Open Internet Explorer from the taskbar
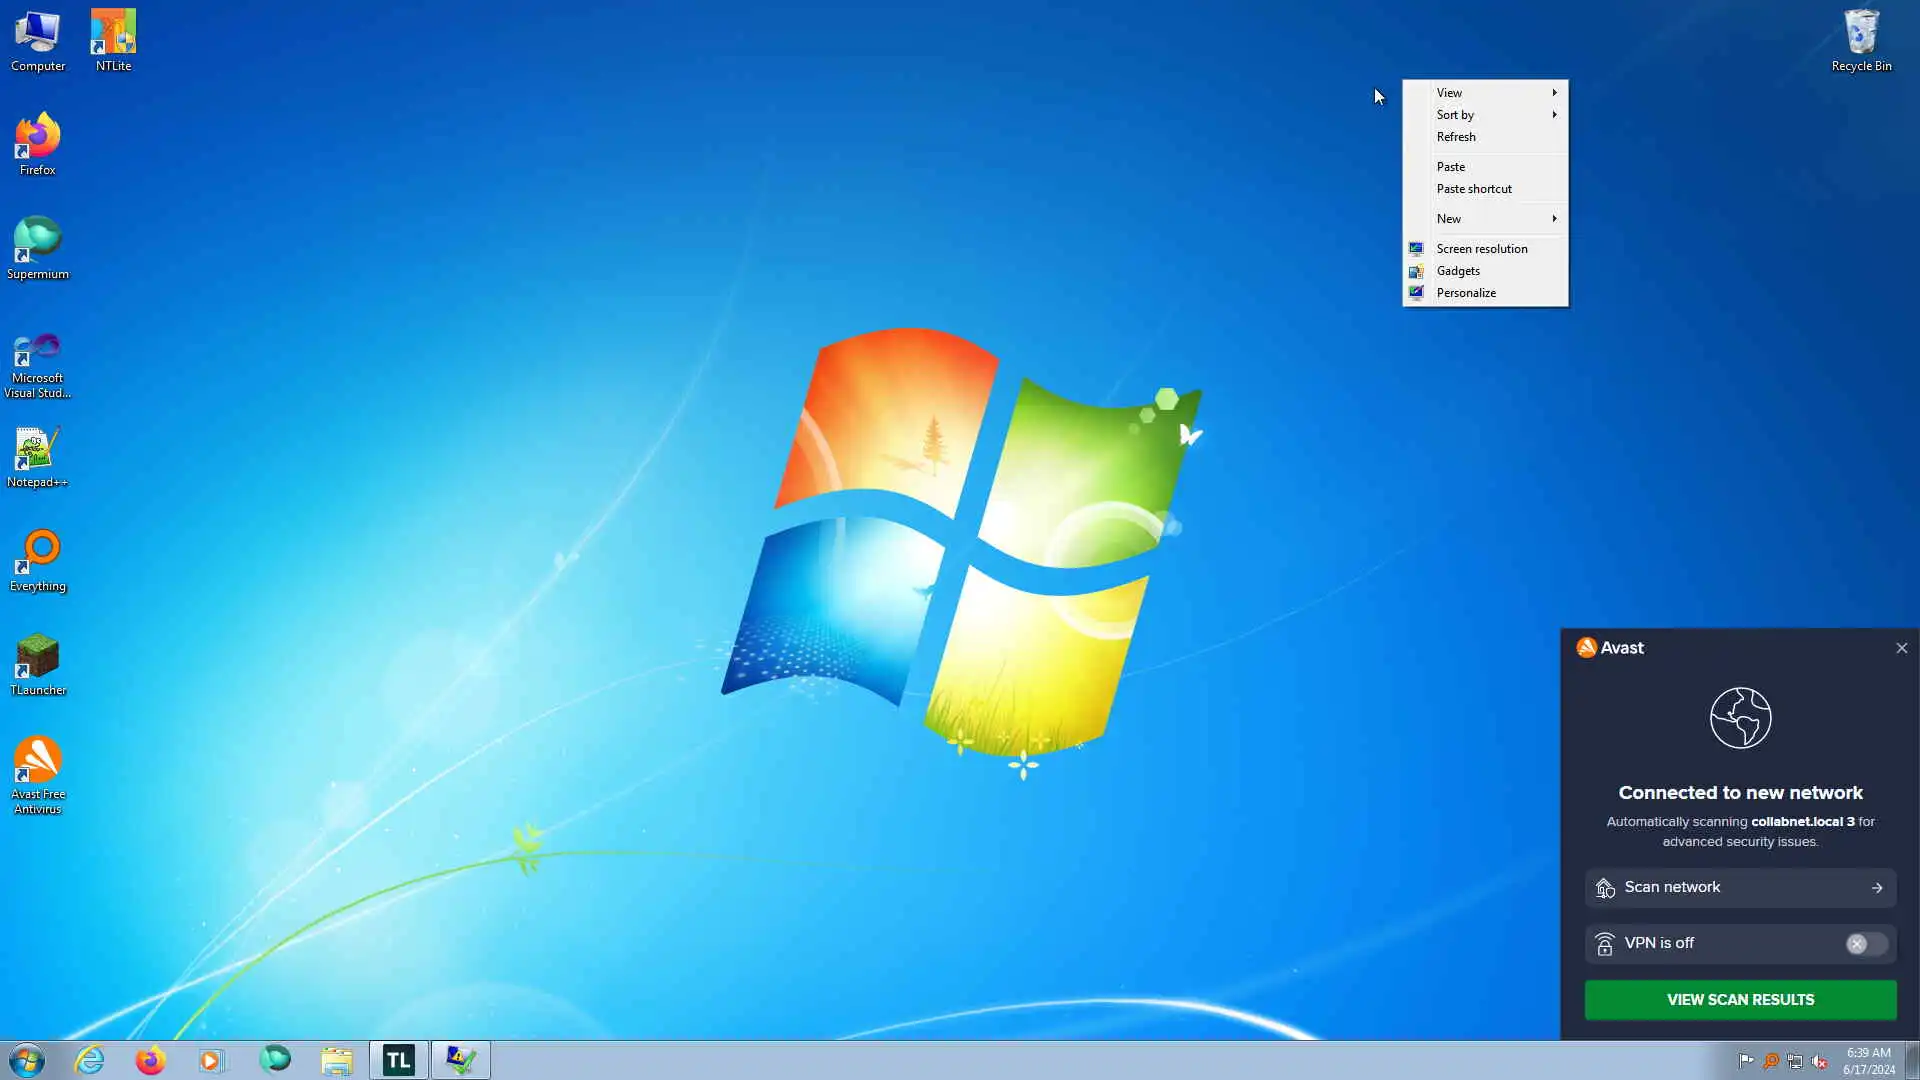1920x1080 pixels. click(90, 1060)
